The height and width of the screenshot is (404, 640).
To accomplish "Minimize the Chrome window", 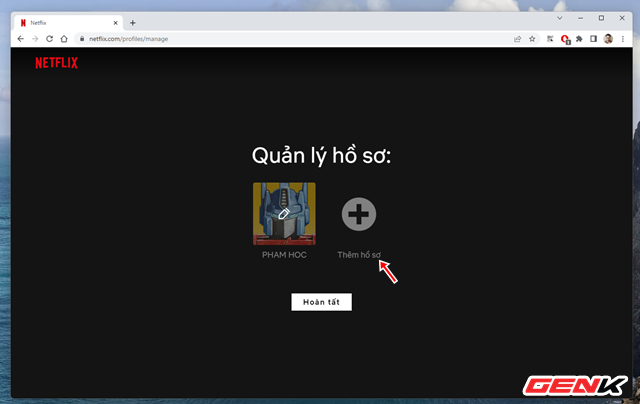I will pos(580,18).
